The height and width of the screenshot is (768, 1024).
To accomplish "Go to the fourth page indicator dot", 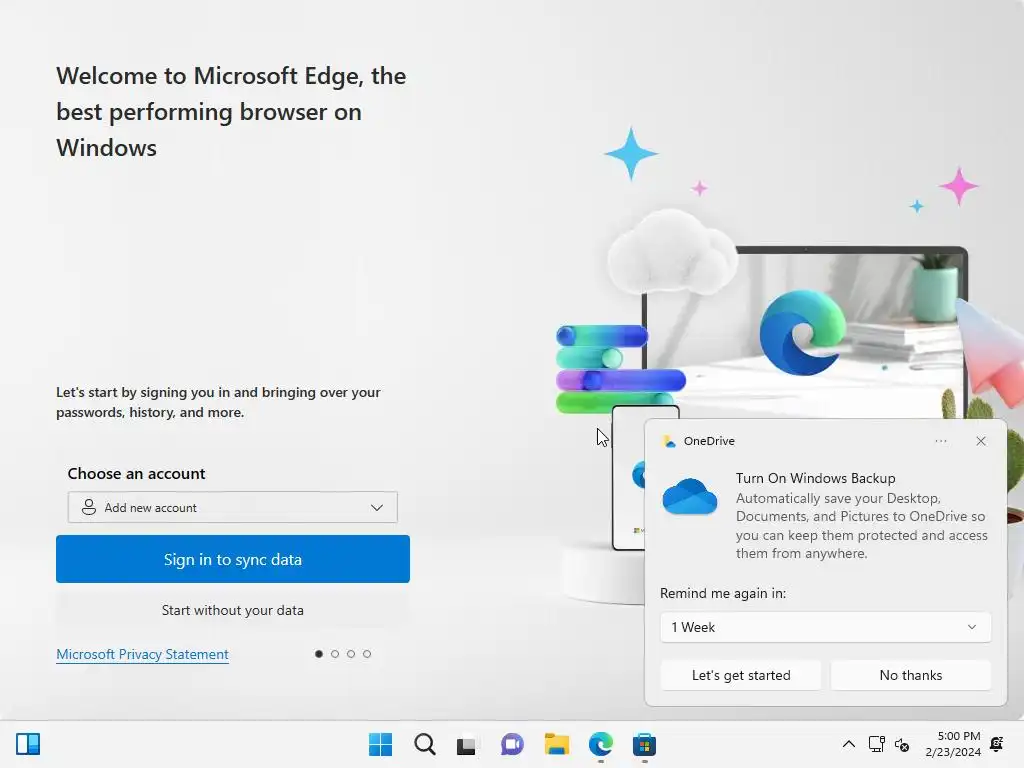I will tap(367, 654).
